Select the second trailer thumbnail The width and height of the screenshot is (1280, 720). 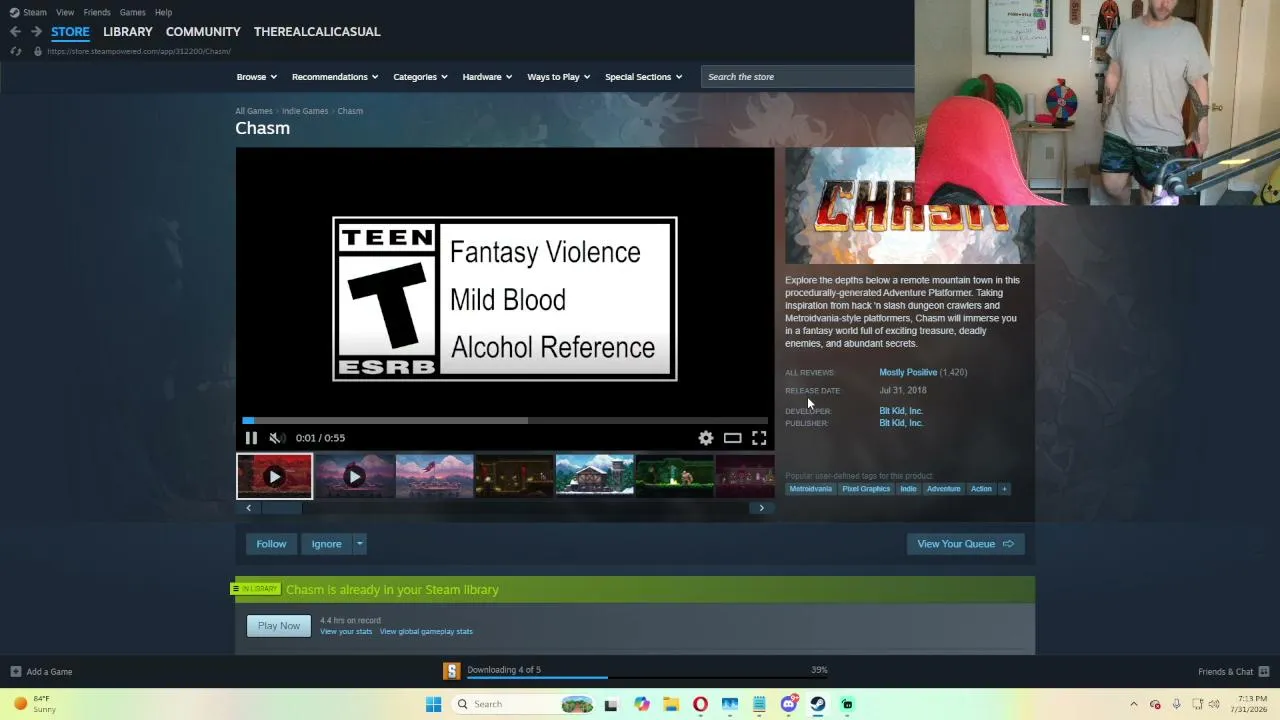[354, 476]
